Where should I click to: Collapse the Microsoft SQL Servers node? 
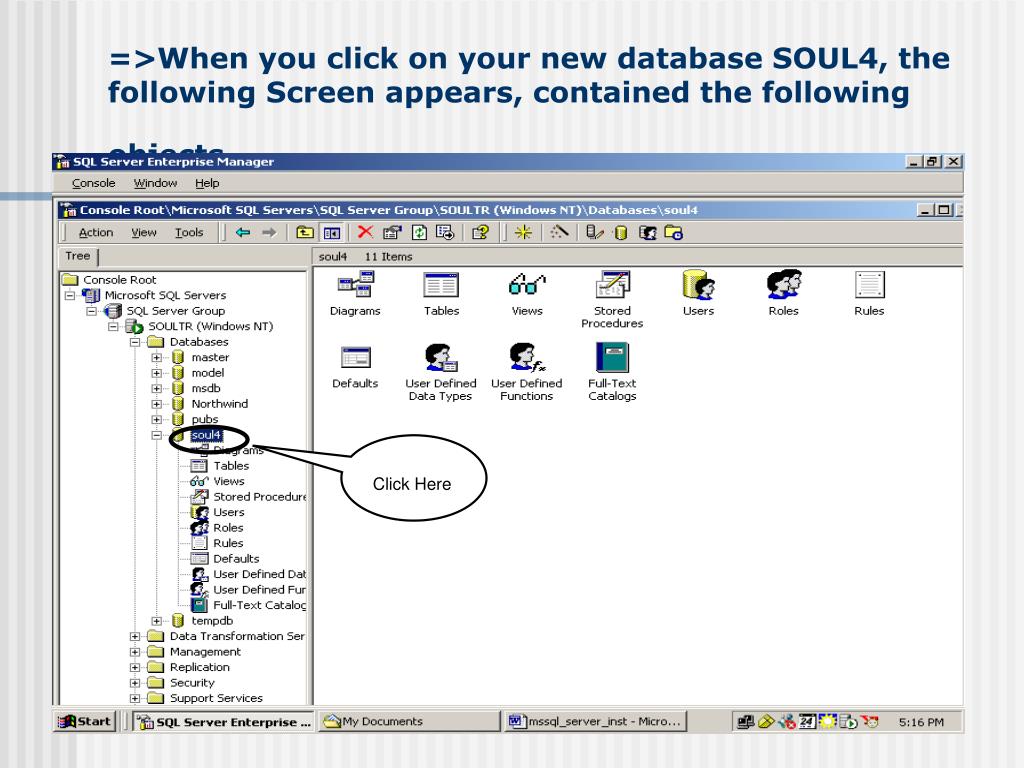point(70,296)
